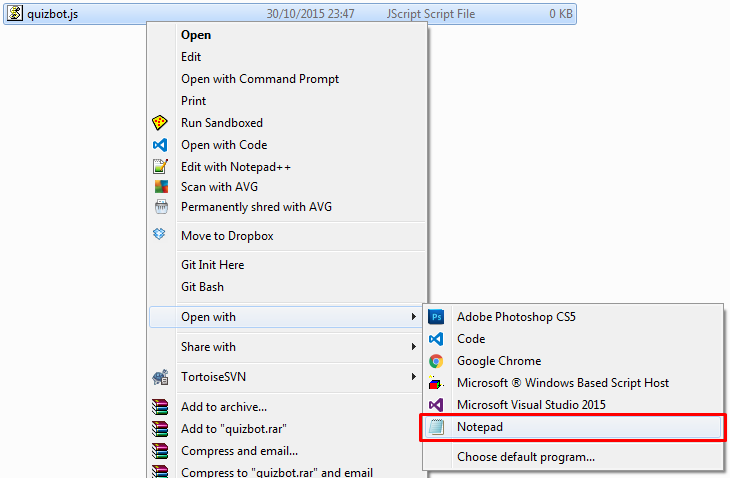Image resolution: width=730 pixels, height=478 pixels.
Task: Select Git Bash from the context menu
Action: (203, 287)
